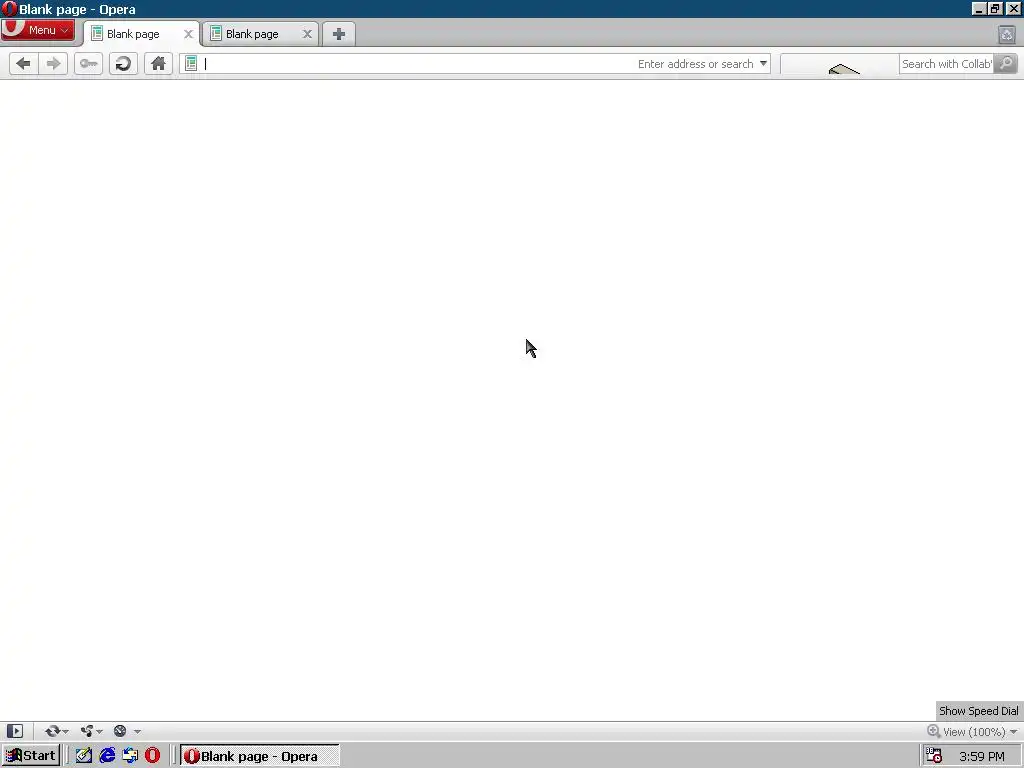
Task: Open a new tab with plus button
Action: 338,34
